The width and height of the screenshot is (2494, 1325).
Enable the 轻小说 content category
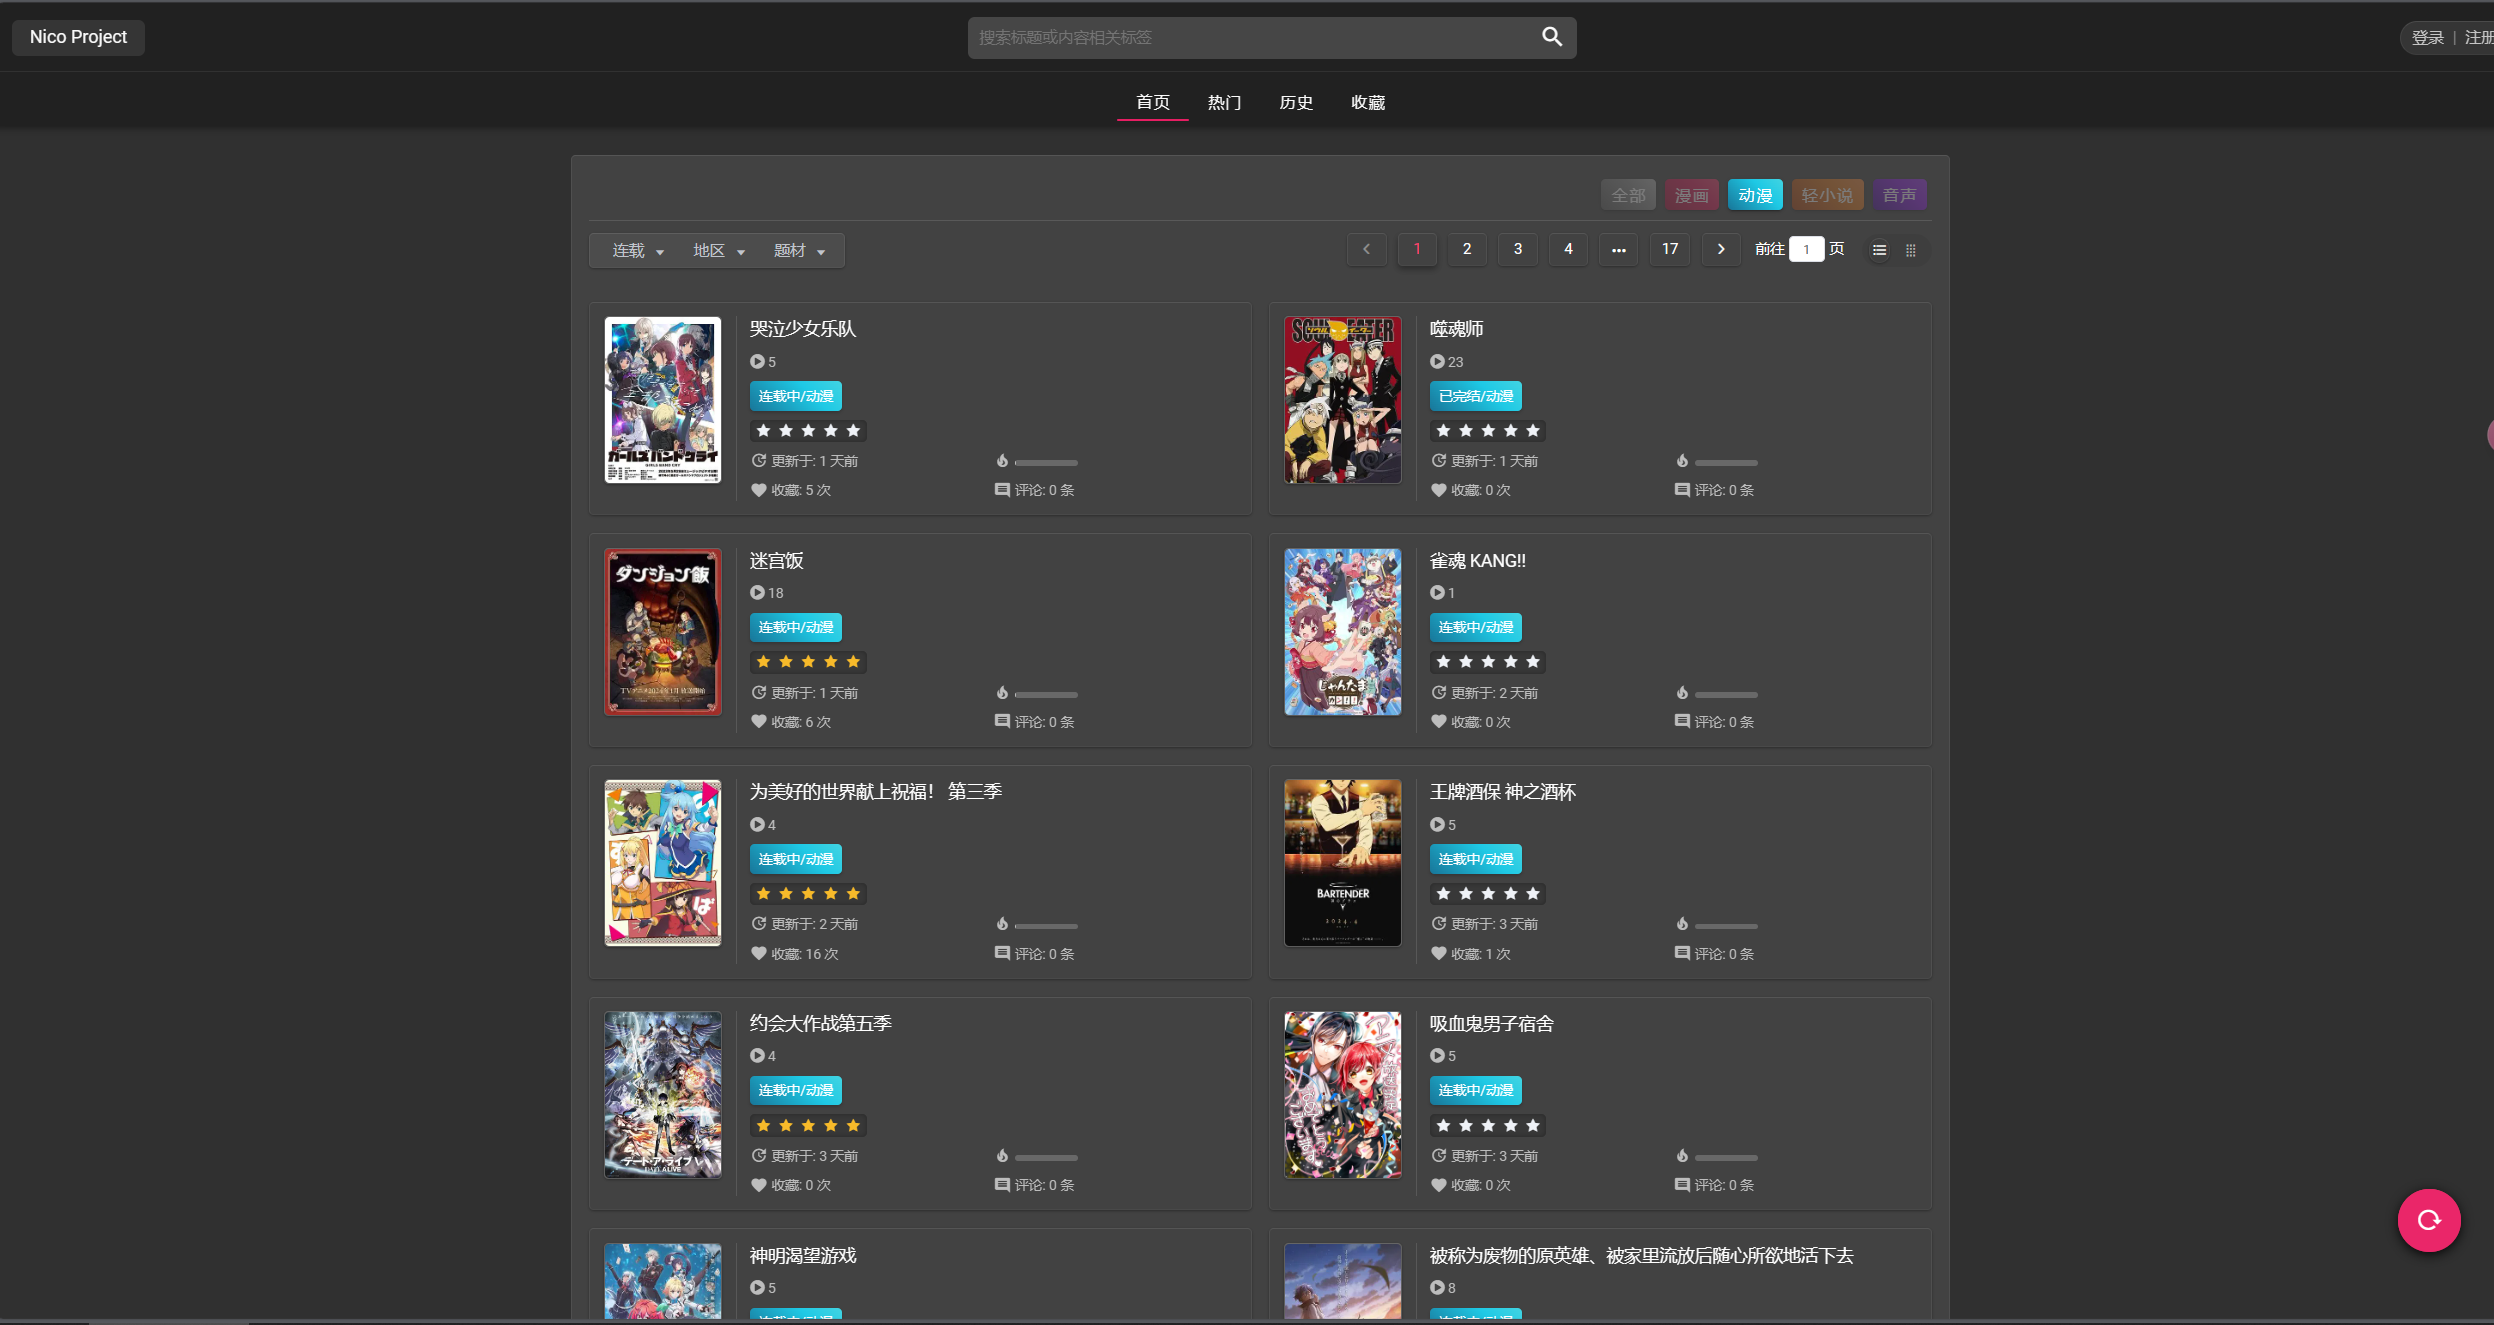coord(1829,195)
